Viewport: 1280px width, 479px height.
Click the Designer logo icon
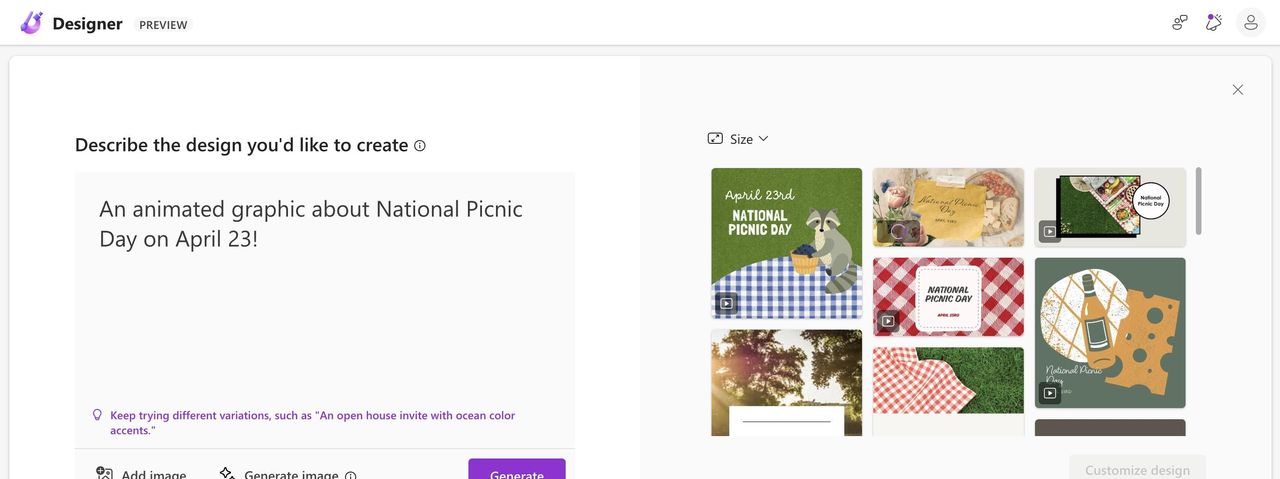click(x=31, y=23)
